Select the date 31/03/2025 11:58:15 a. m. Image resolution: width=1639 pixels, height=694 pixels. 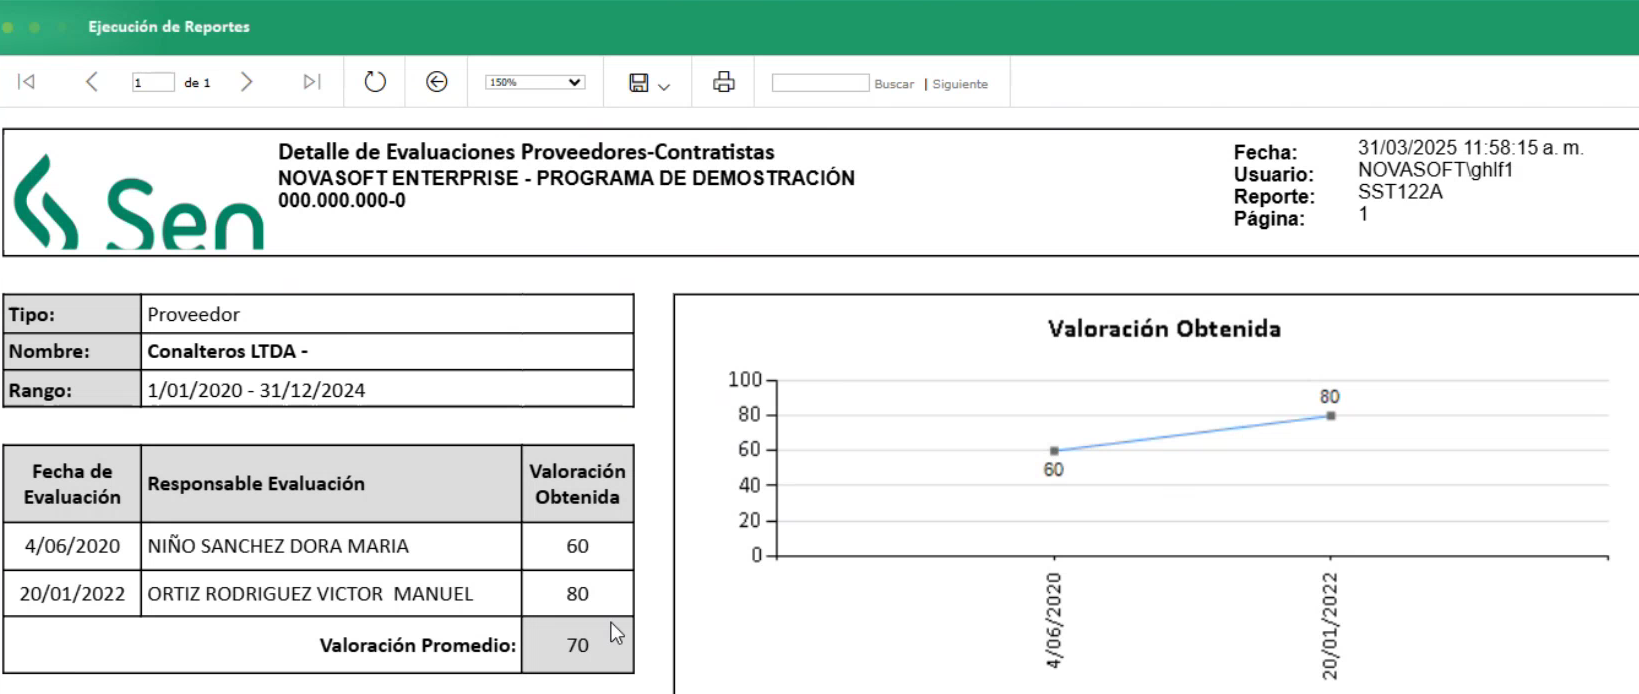coord(1470,148)
